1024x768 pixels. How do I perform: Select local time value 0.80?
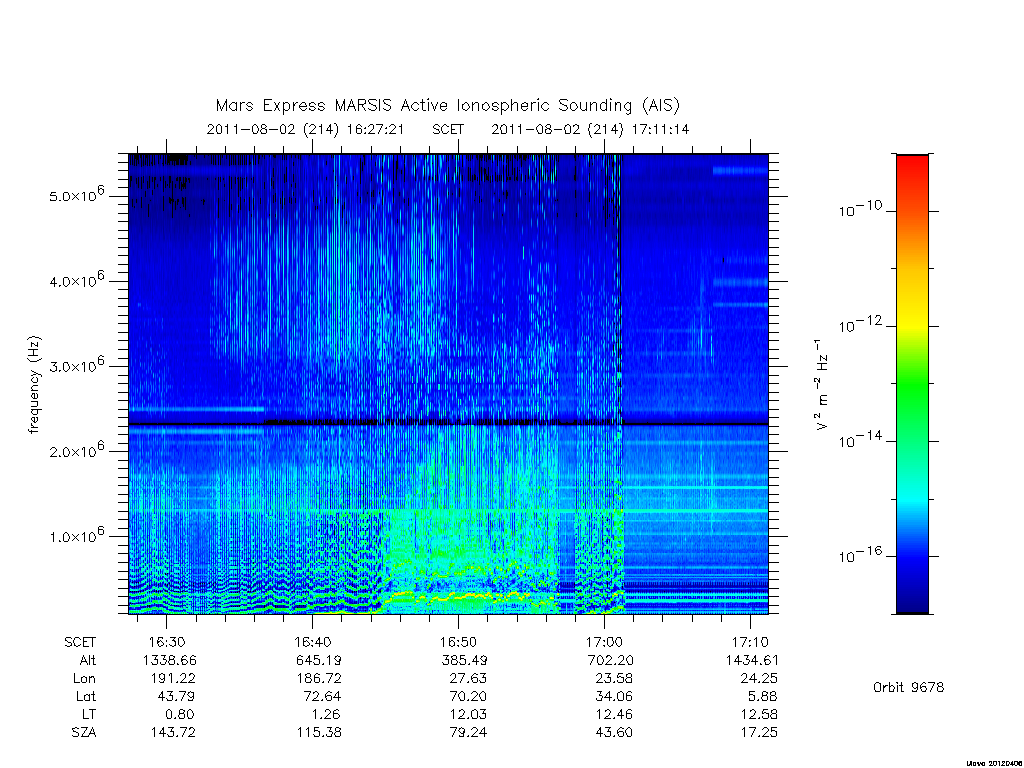point(180,714)
